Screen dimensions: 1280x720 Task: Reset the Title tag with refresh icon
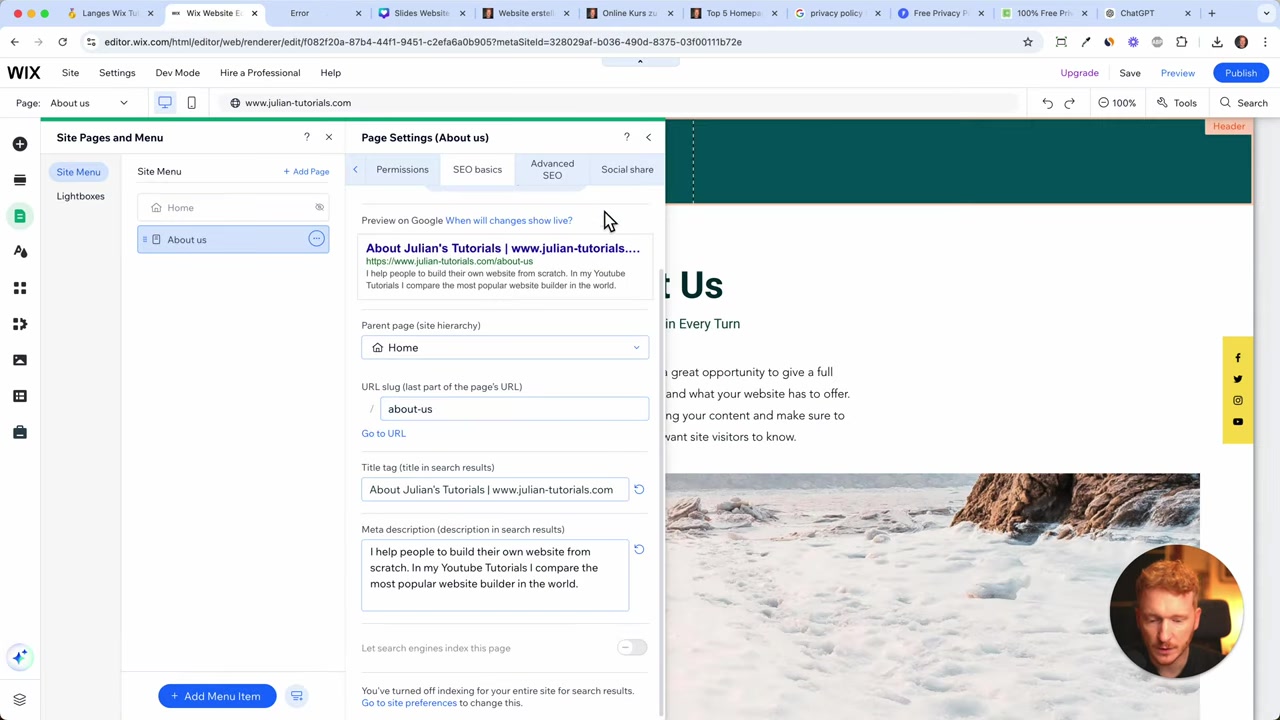639,490
